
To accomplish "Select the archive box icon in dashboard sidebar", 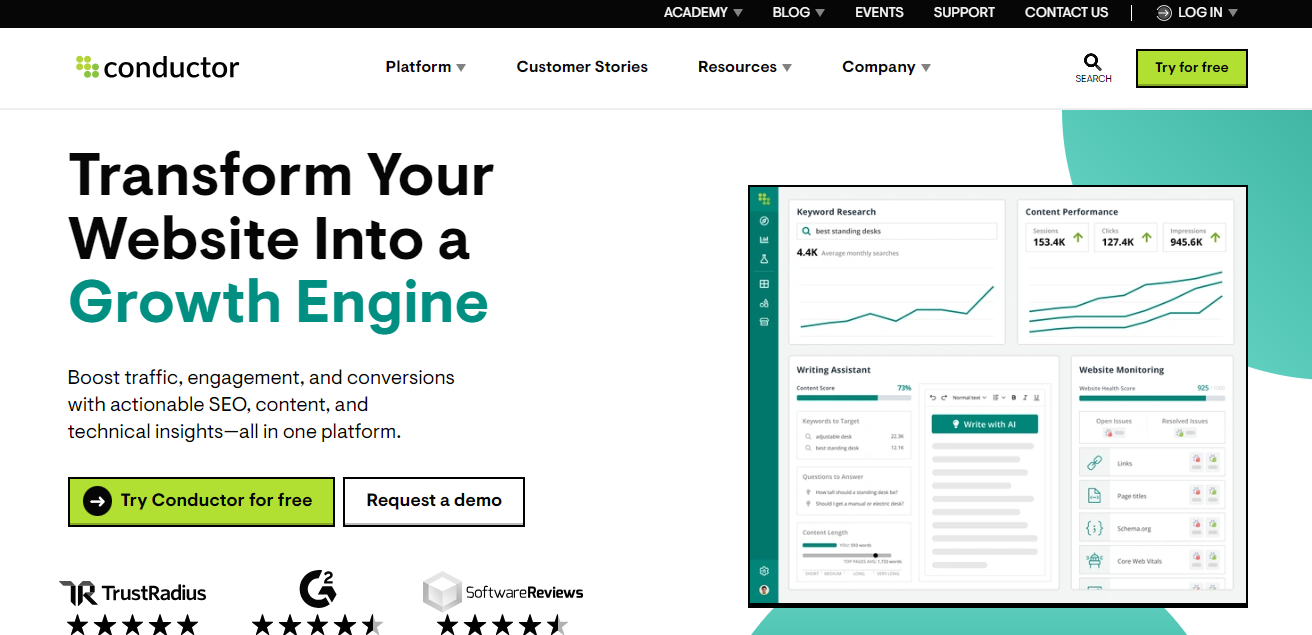I will pos(764,322).
